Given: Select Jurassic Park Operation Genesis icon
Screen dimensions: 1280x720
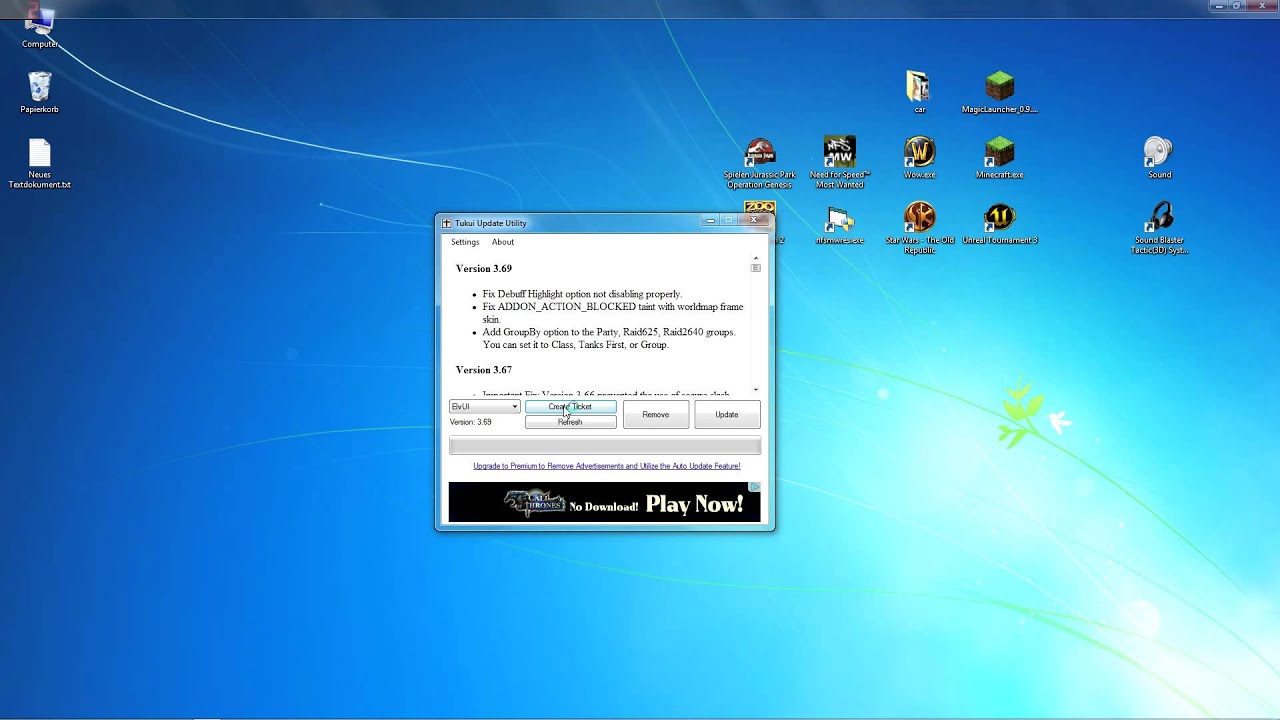Looking at the screenshot, I should (760, 163).
